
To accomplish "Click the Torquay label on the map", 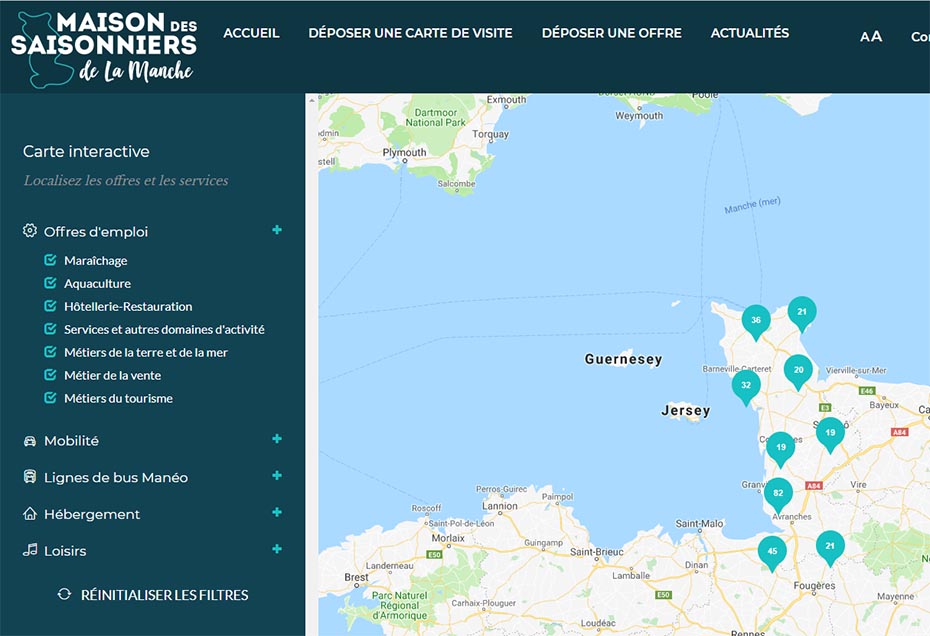I will click(x=491, y=135).
